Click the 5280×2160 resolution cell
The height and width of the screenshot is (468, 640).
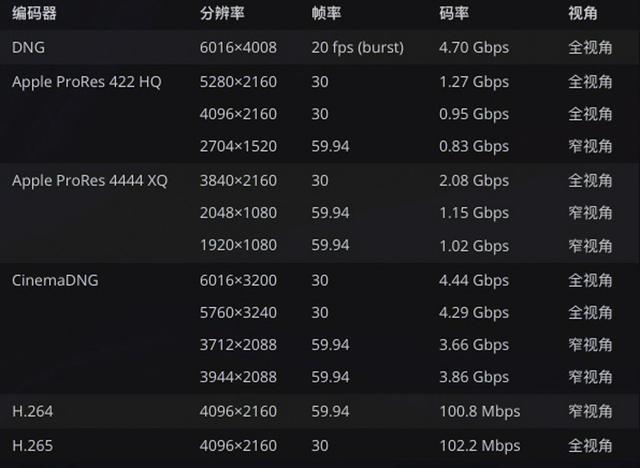238,82
